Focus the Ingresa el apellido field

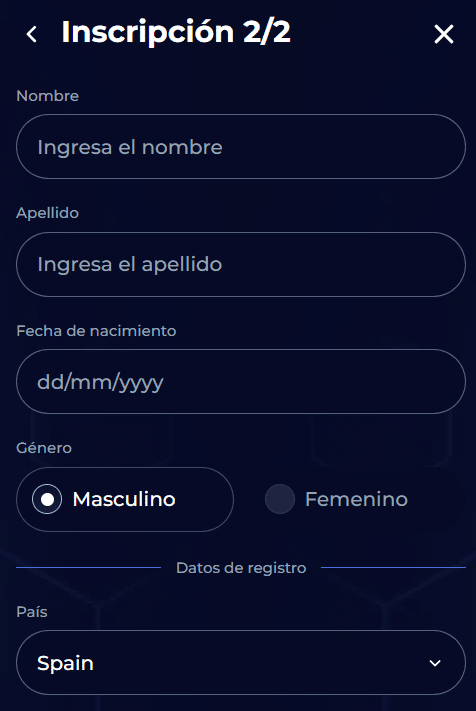pyautogui.click(x=241, y=264)
